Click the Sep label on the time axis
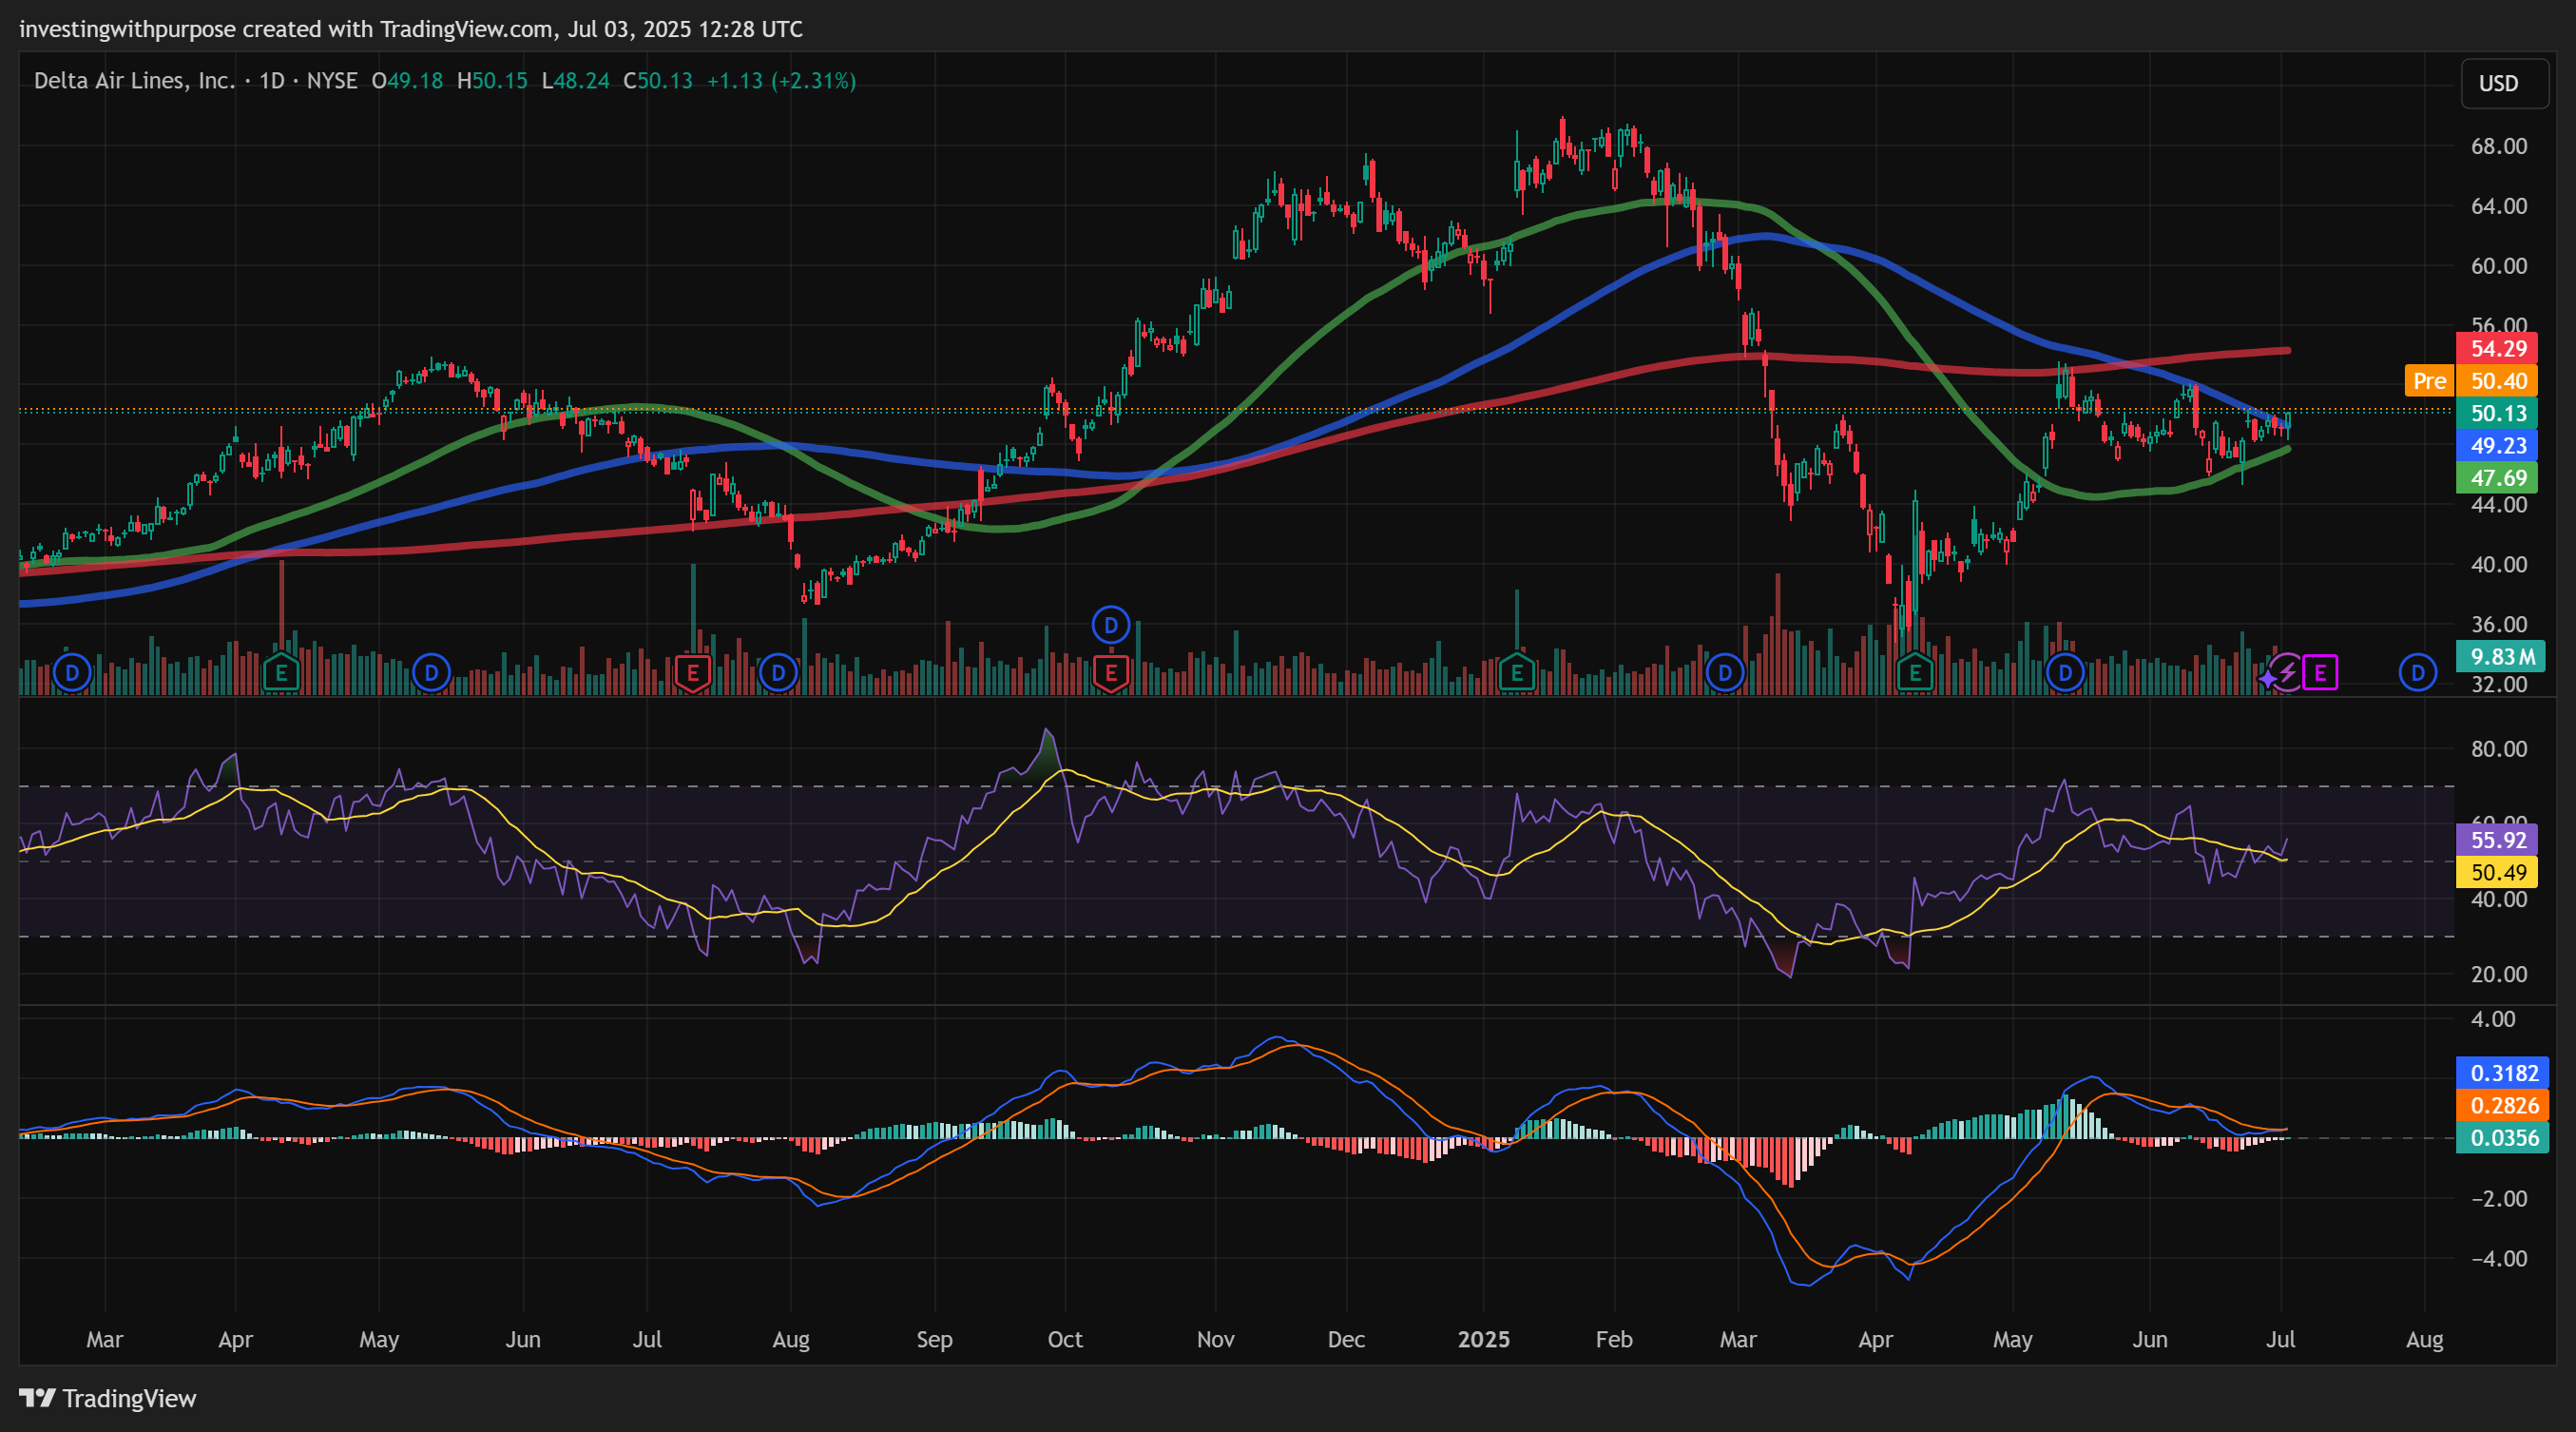Viewport: 2576px width, 1432px height. pyautogui.click(x=935, y=1339)
